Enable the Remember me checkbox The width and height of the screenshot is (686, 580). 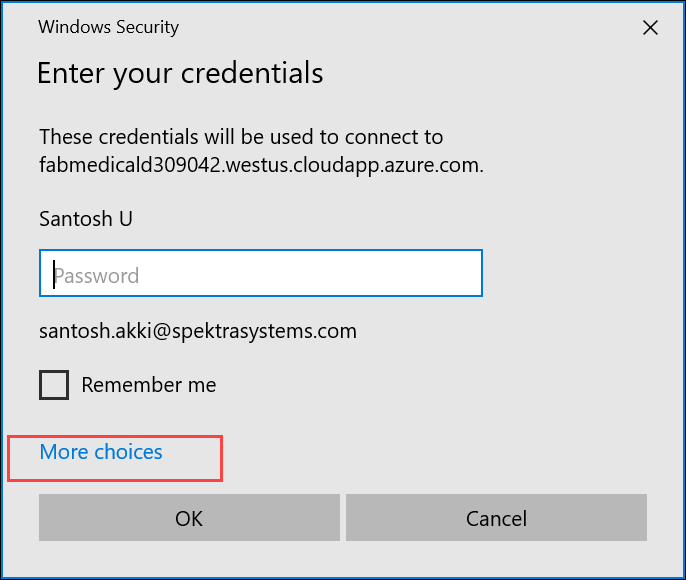[x=54, y=385]
